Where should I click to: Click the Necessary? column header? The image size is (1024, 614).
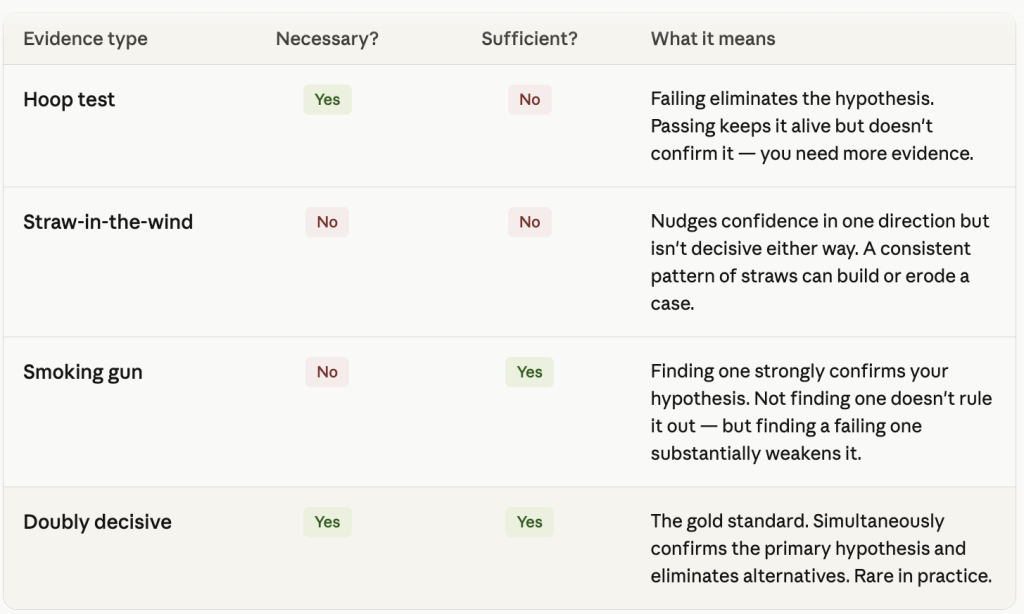pos(327,39)
